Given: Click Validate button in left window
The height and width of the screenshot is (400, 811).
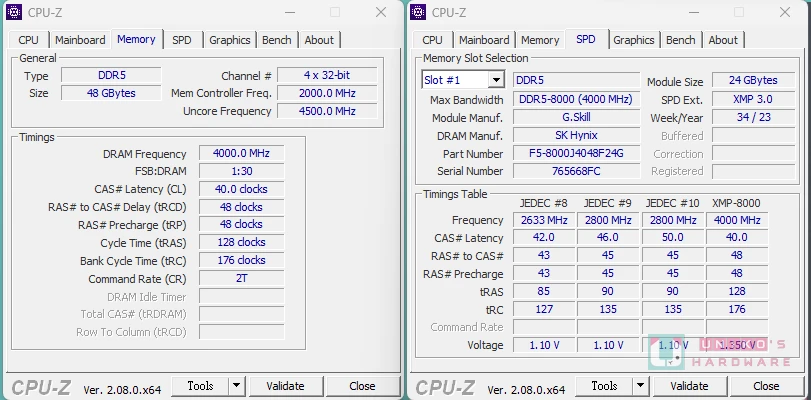Looking at the screenshot, I should 286,386.
